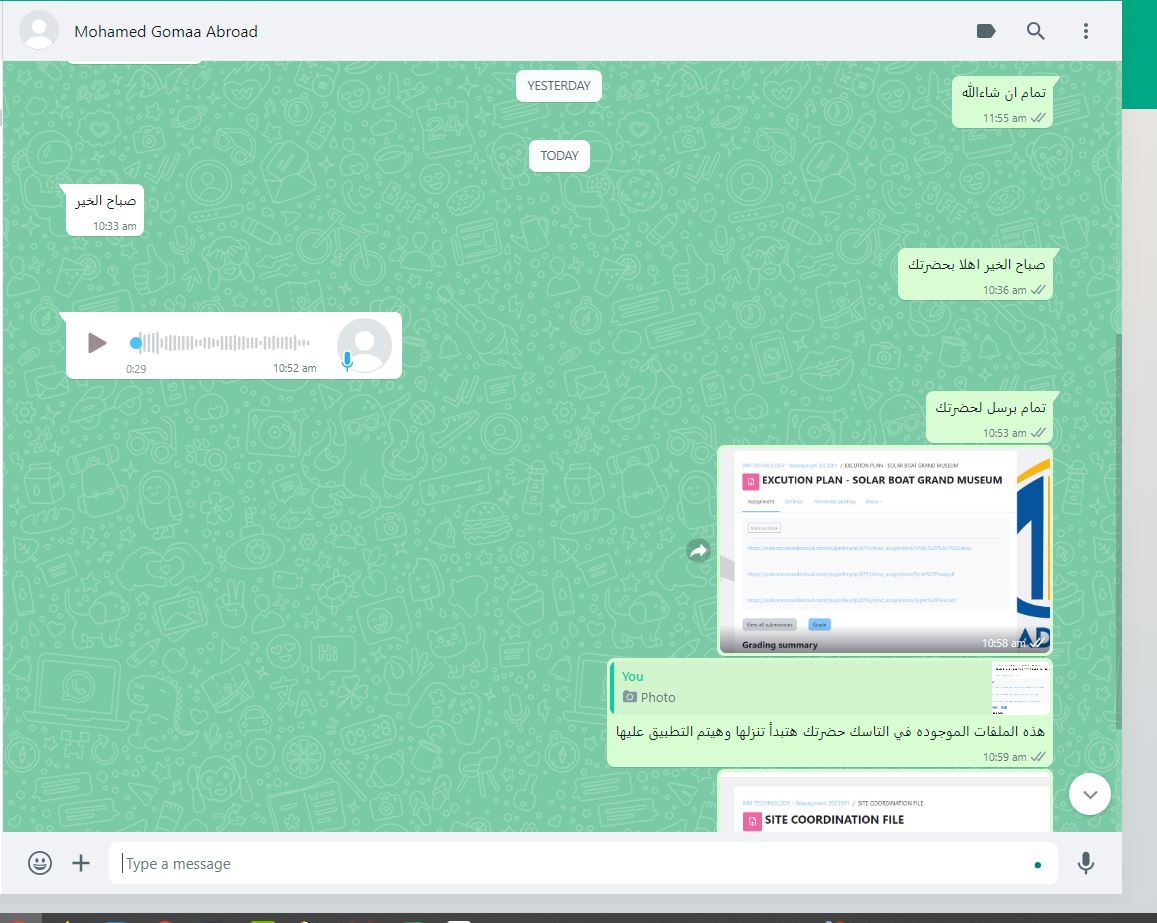Click the 10:36 am message timestamp
1157x923 pixels.
click(x=1004, y=290)
